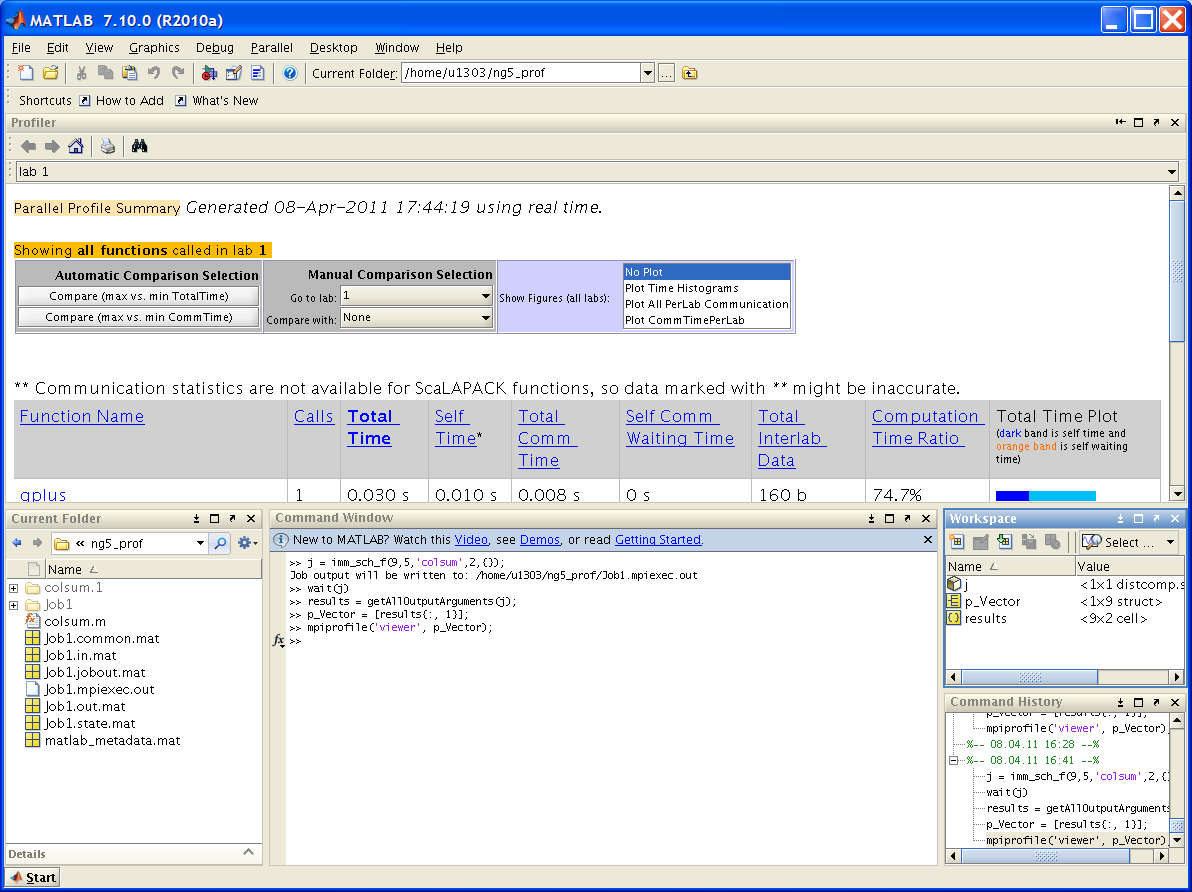Import data icon in Workspace toolbar
Image resolution: width=1192 pixels, height=892 pixels.
[1004, 541]
